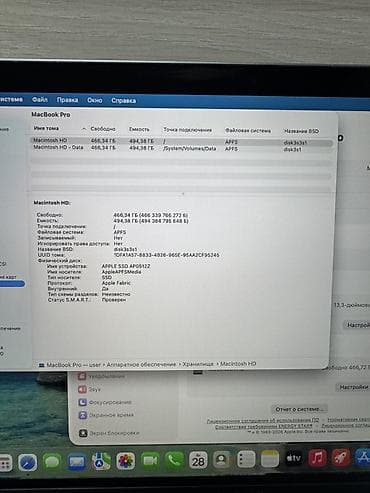Select Звук in the System Settings sidebar
Image resolution: width=370 pixels, height=493 pixels.
89,389
